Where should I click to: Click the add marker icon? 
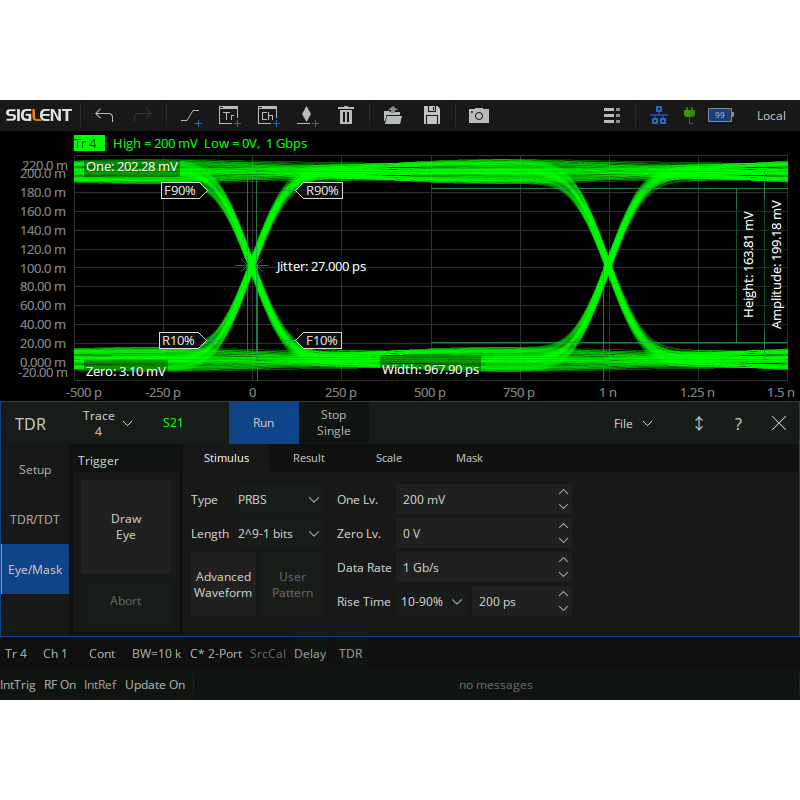[307, 115]
